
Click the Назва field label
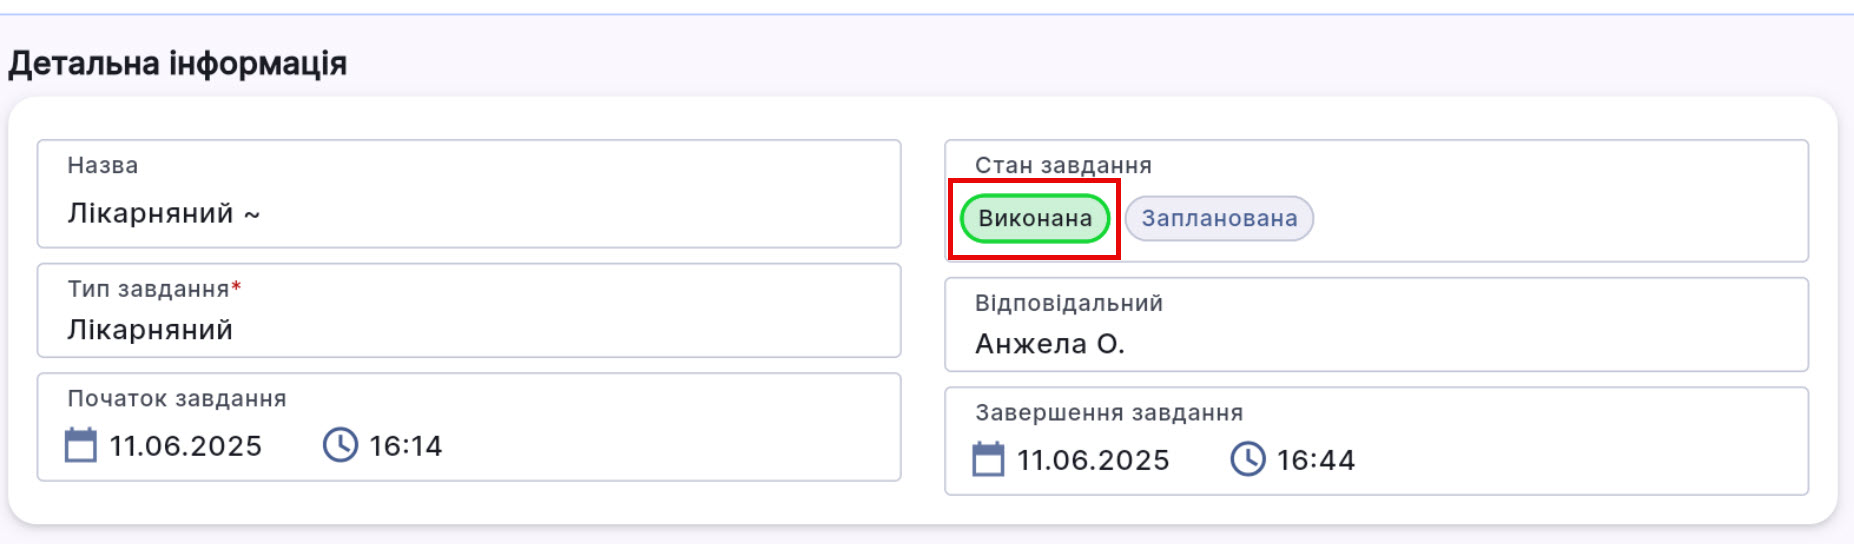tap(103, 166)
